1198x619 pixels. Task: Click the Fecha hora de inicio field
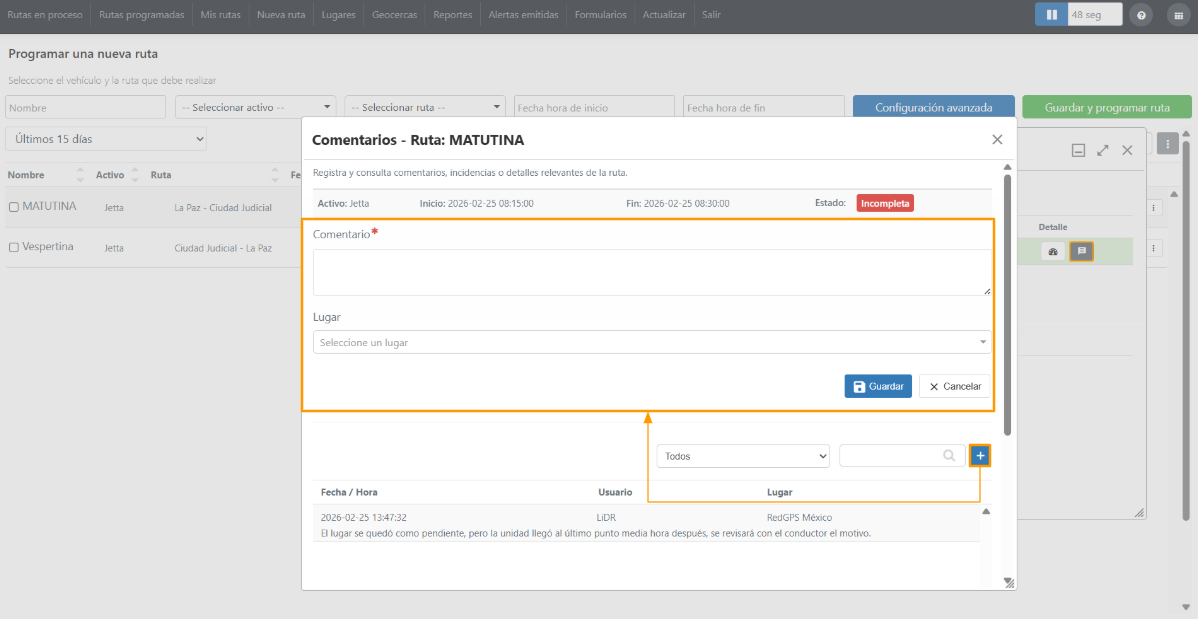pyautogui.click(x=594, y=107)
